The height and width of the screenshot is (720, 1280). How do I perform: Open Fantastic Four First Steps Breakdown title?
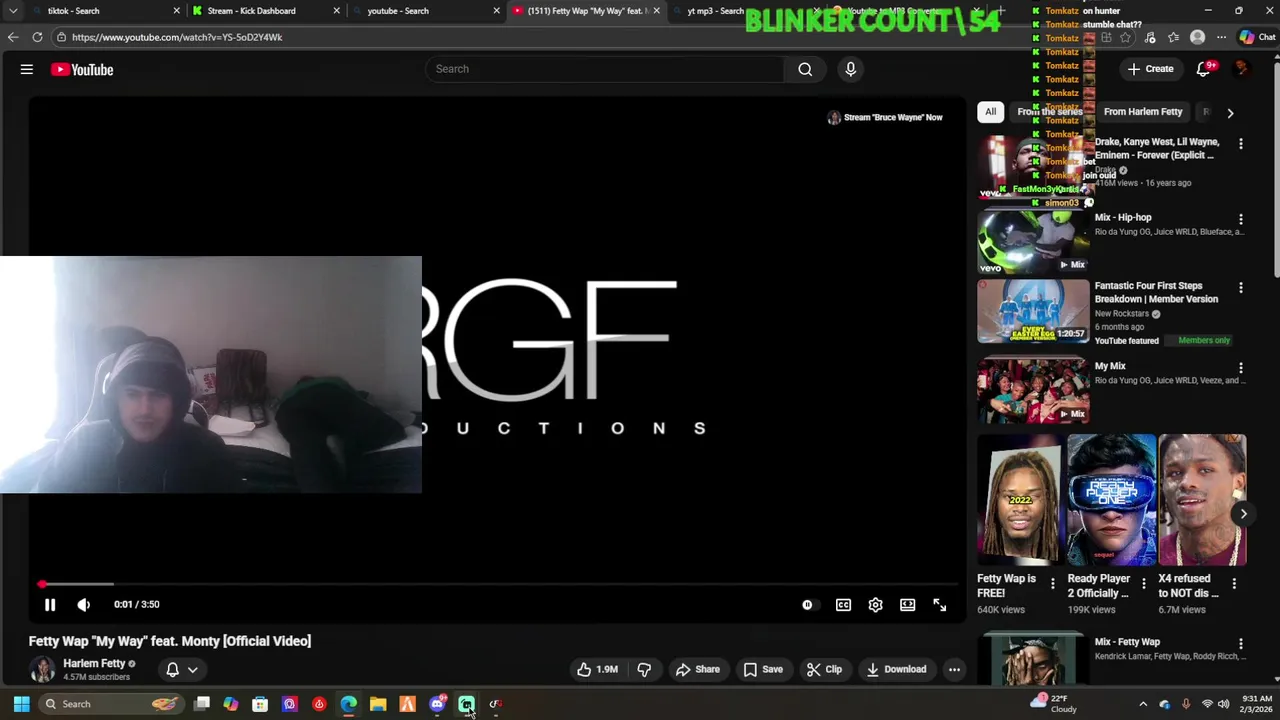pyautogui.click(x=1156, y=292)
